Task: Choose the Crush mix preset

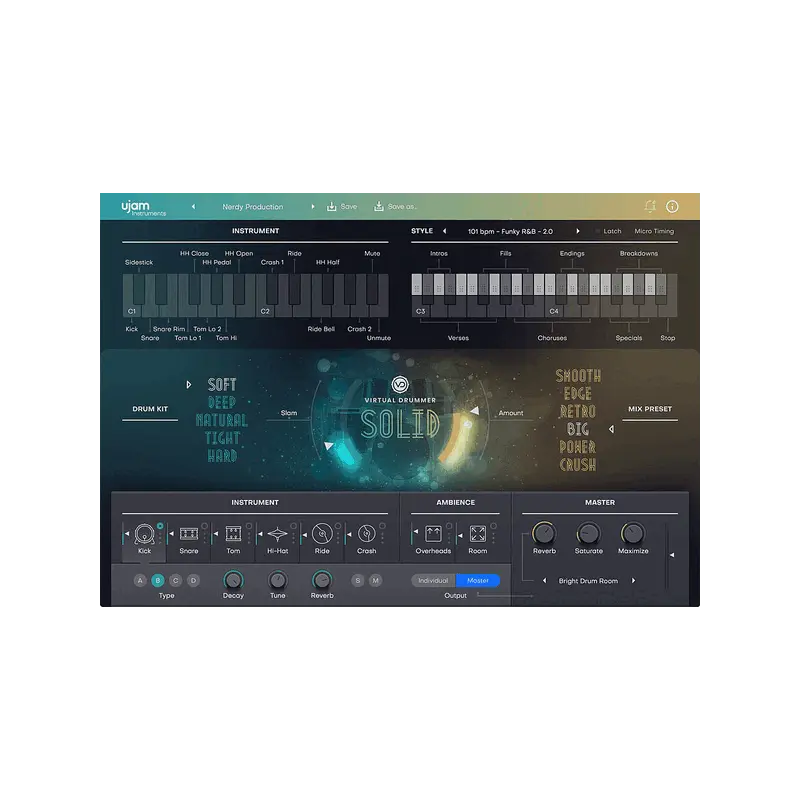Action: [578, 465]
